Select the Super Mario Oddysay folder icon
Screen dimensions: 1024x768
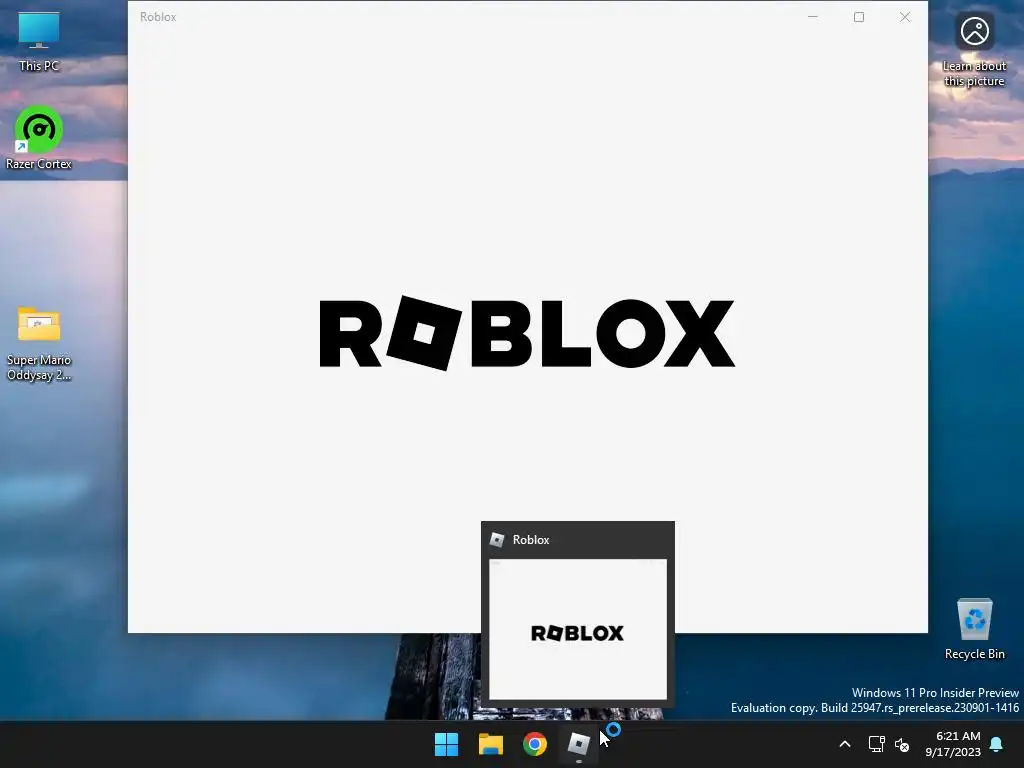pos(39,344)
